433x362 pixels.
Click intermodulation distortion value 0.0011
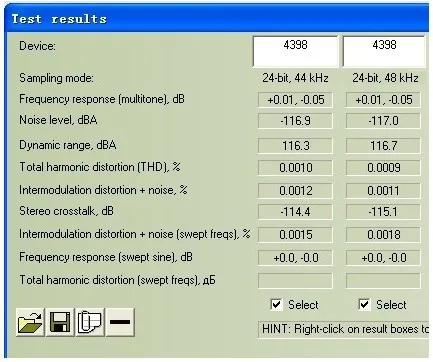pos(383,191)
